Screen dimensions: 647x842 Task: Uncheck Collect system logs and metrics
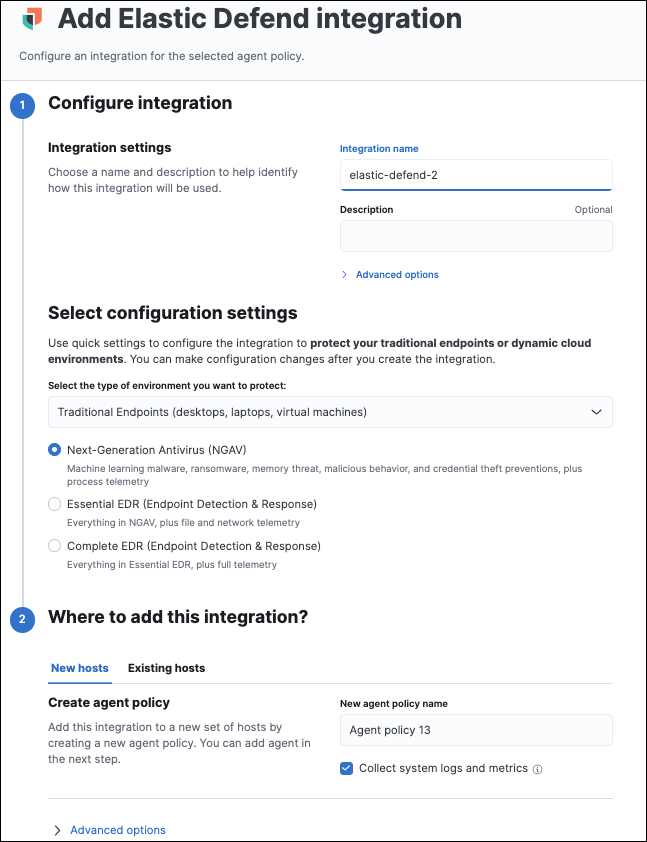[x=345, y=768]
